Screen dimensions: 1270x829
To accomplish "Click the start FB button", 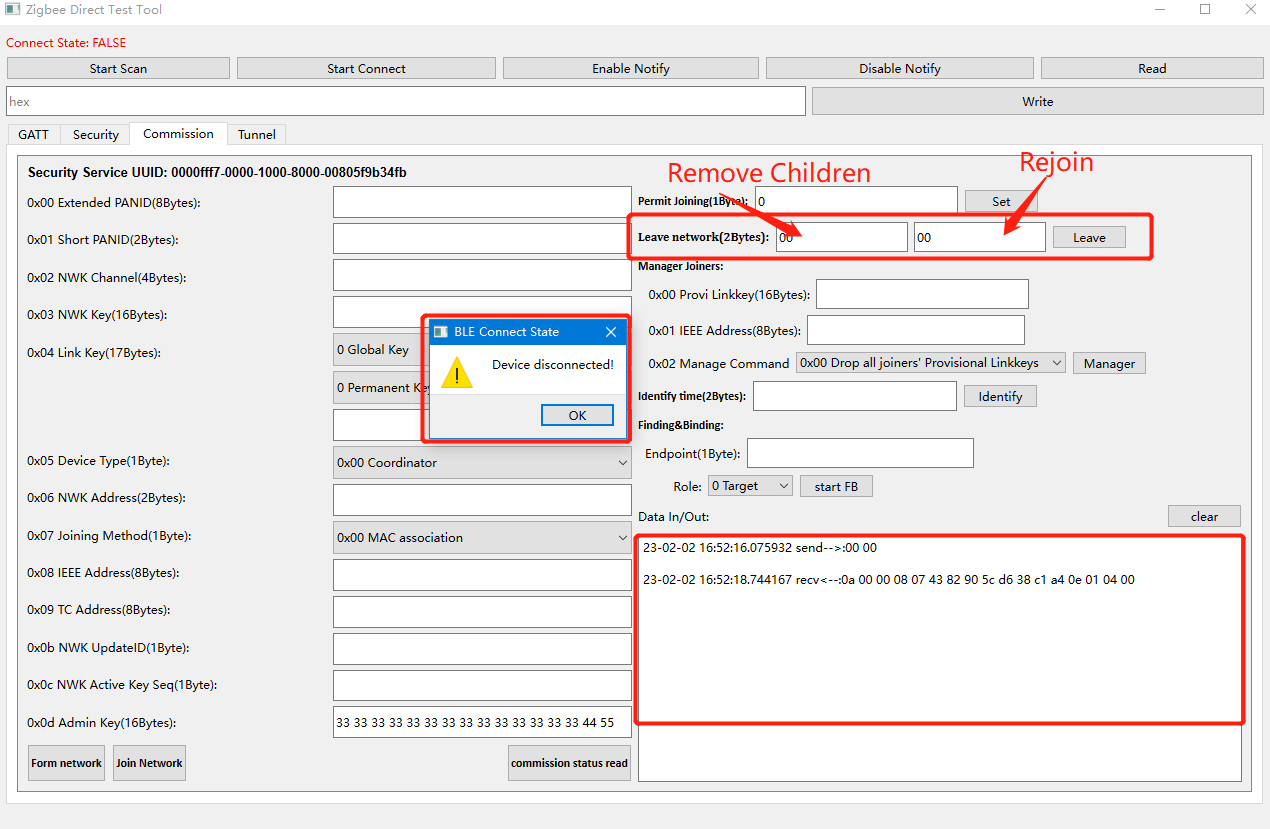I will 836,486.
